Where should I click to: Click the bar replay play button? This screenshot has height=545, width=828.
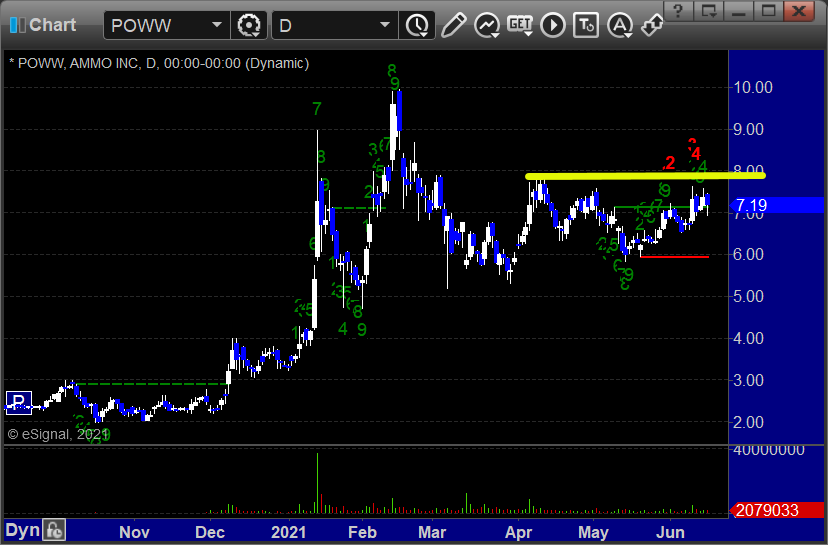click(553, 25)
